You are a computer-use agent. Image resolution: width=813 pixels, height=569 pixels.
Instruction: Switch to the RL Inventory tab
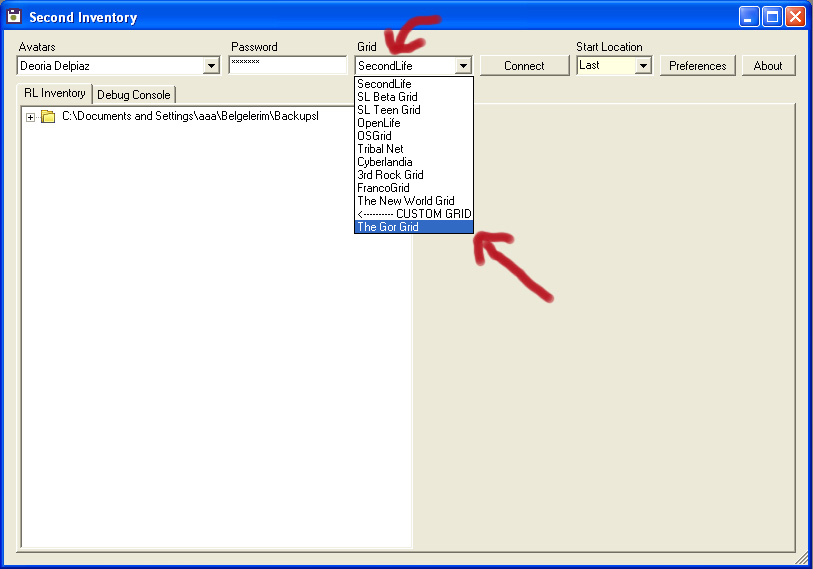54,93
